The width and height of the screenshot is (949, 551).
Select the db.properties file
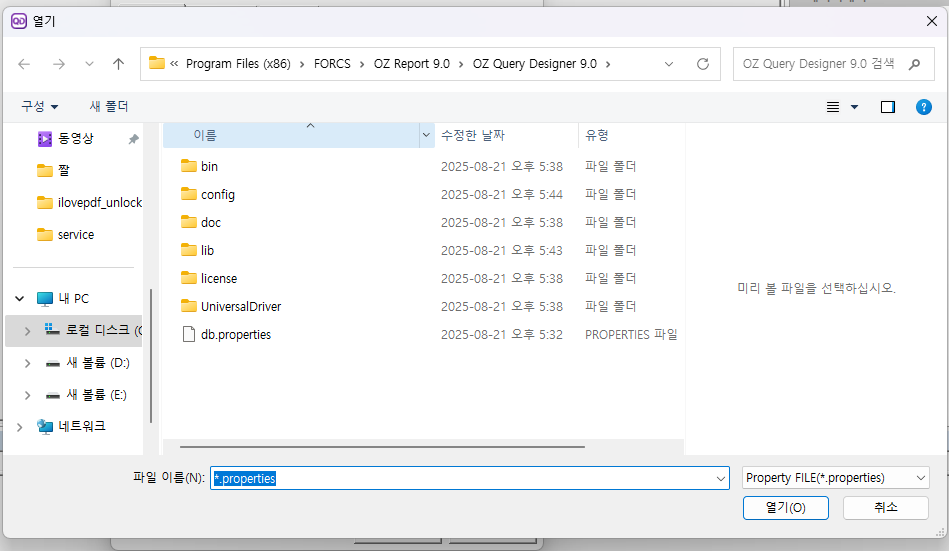(235, 334)
